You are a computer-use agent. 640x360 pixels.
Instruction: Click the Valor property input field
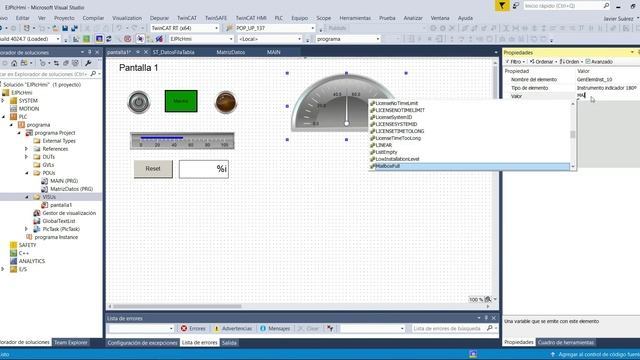pos(608,96)
